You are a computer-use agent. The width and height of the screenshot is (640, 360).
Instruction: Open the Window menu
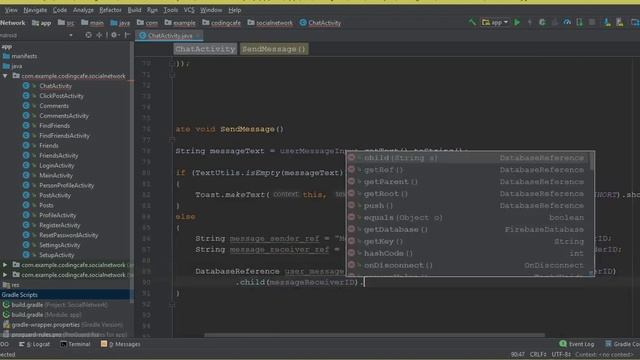[211, 10]
